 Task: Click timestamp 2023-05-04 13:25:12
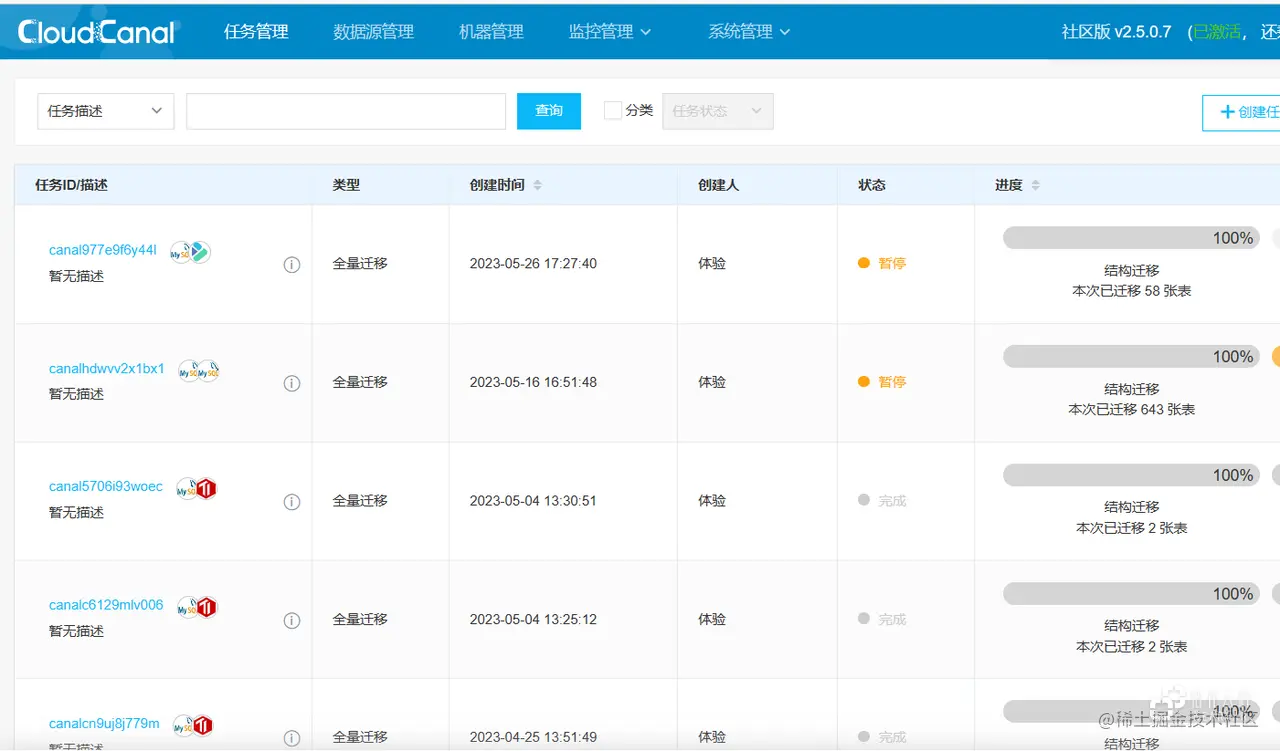point(533,619)
